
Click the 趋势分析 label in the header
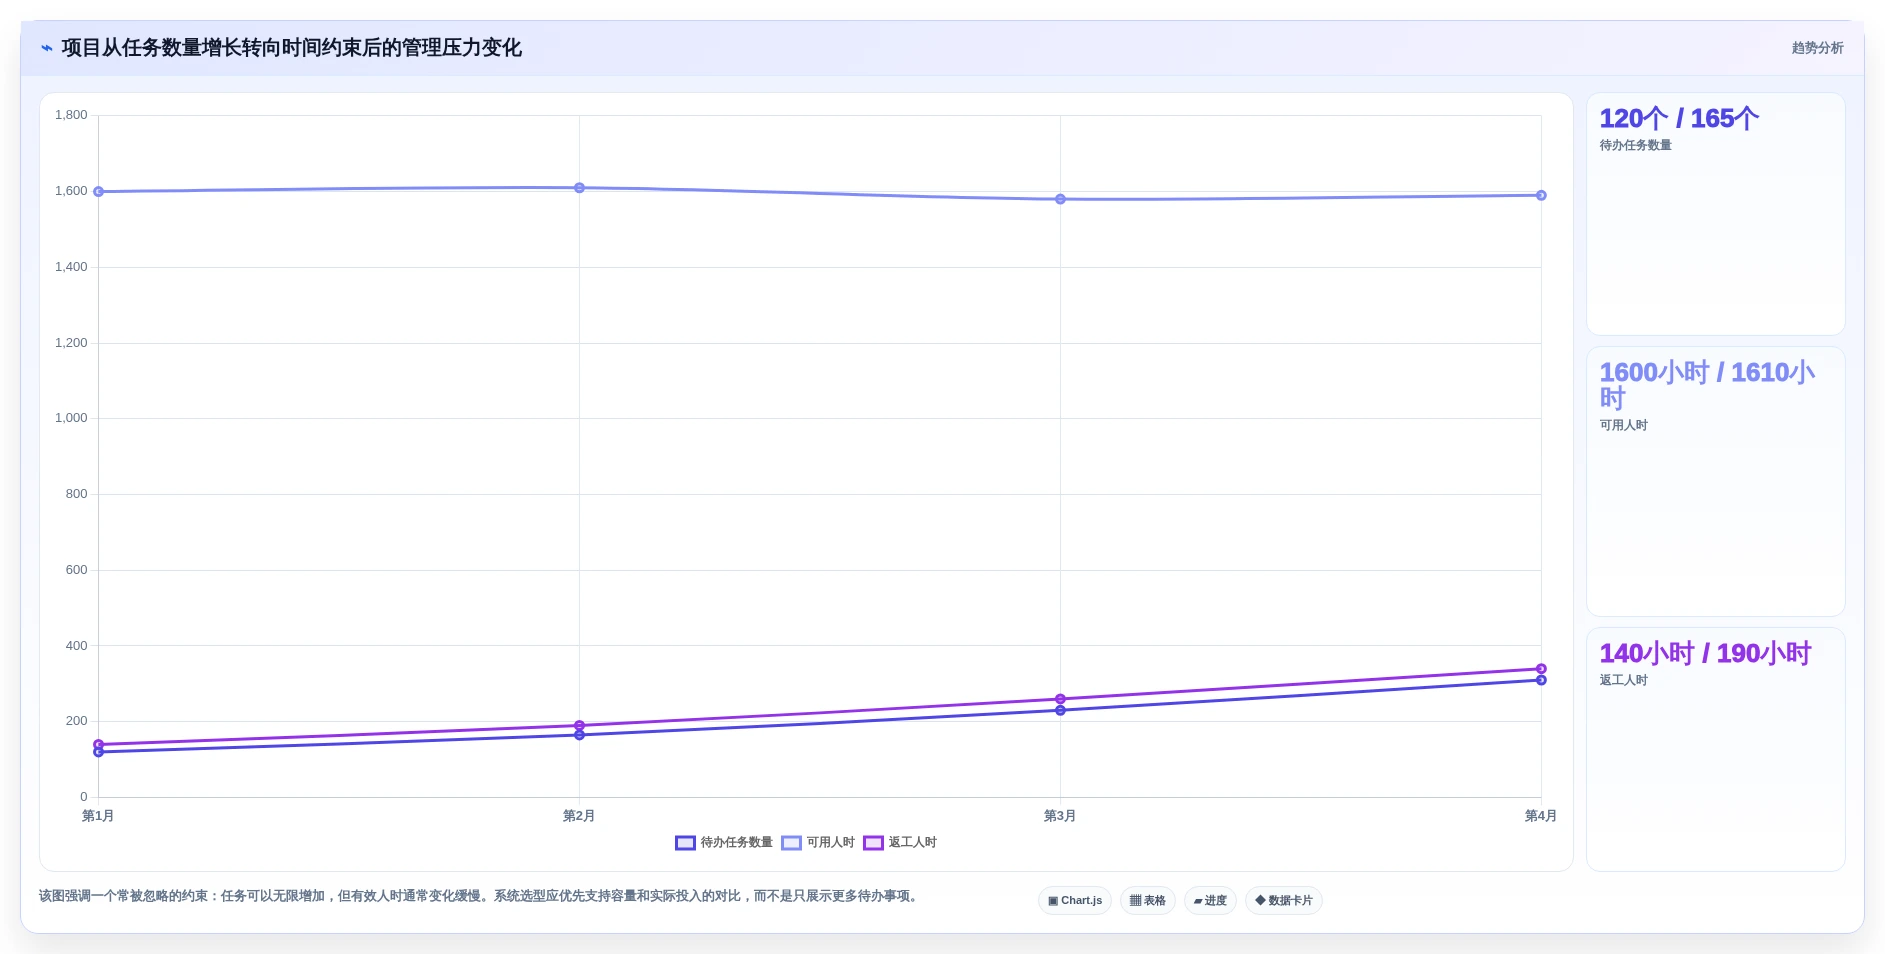click(1817, 48)
